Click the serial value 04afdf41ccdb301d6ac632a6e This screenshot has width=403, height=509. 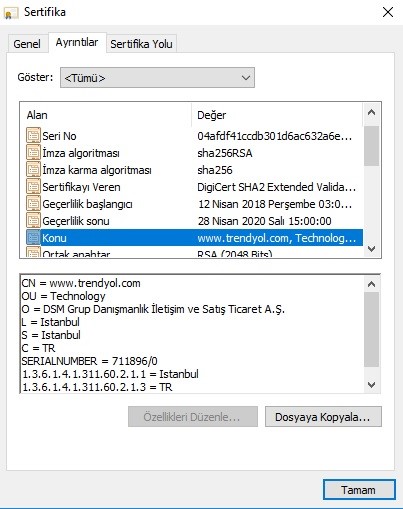coord(274,136)
